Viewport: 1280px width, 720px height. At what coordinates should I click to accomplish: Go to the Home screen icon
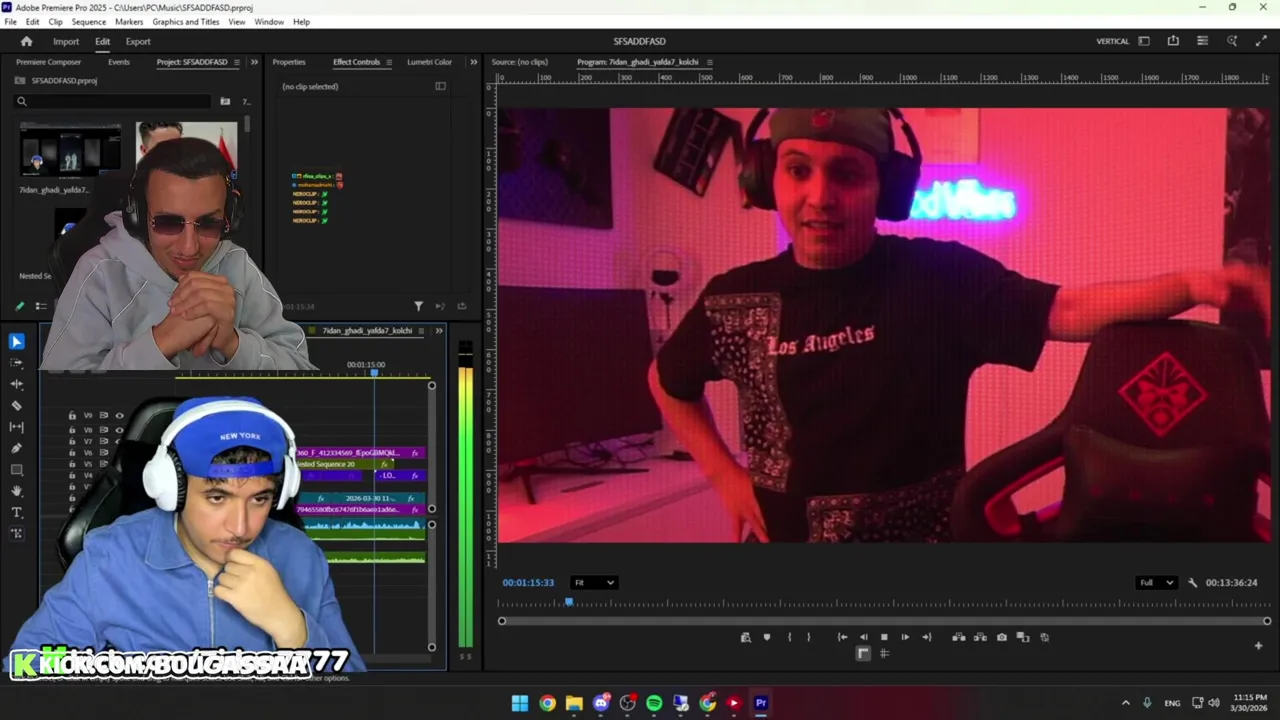[x=27, y=41]
